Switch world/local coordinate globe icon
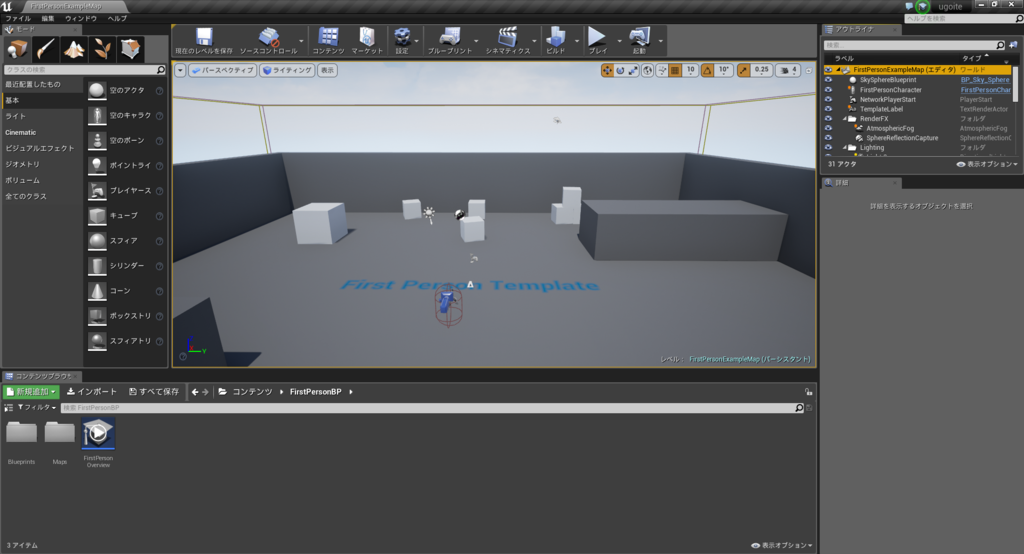 point(647,71)
